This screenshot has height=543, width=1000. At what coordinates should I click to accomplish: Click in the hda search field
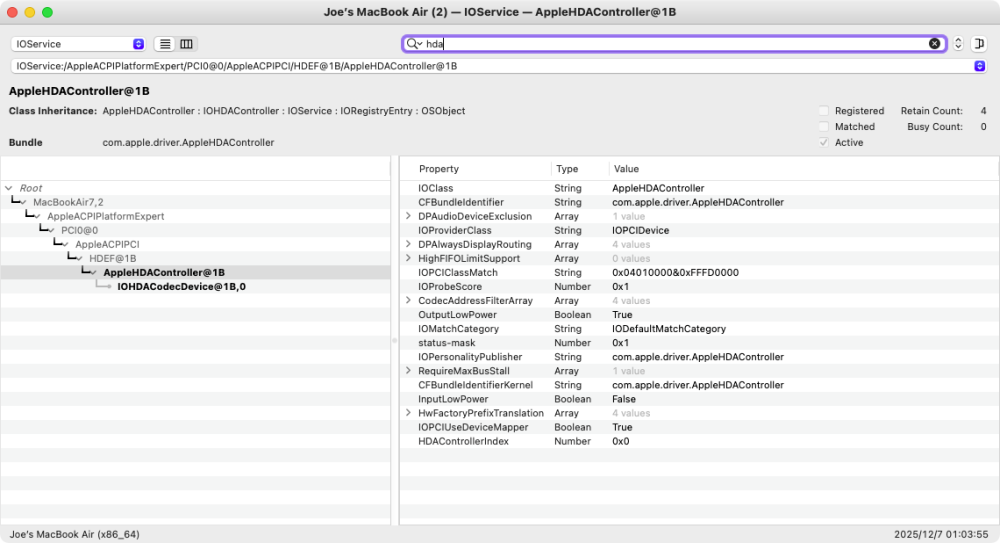[676, 44]
